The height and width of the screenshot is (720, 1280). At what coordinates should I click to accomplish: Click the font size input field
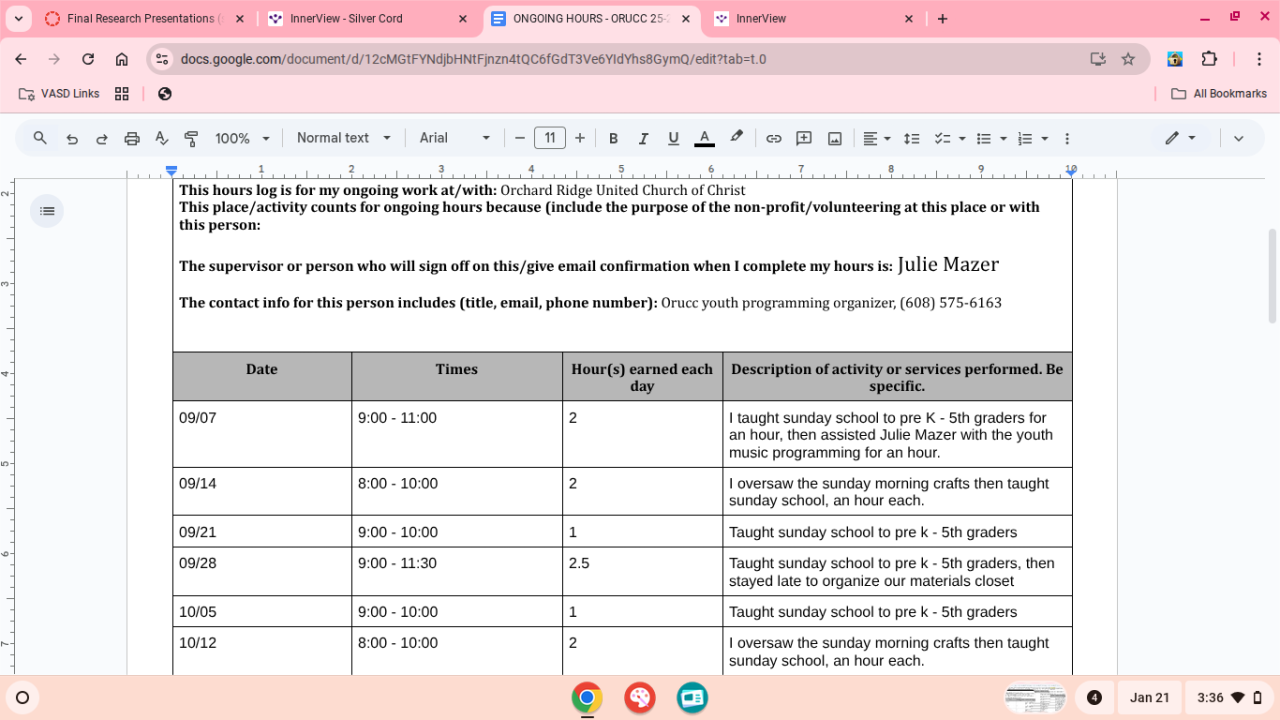coord(549,138)
